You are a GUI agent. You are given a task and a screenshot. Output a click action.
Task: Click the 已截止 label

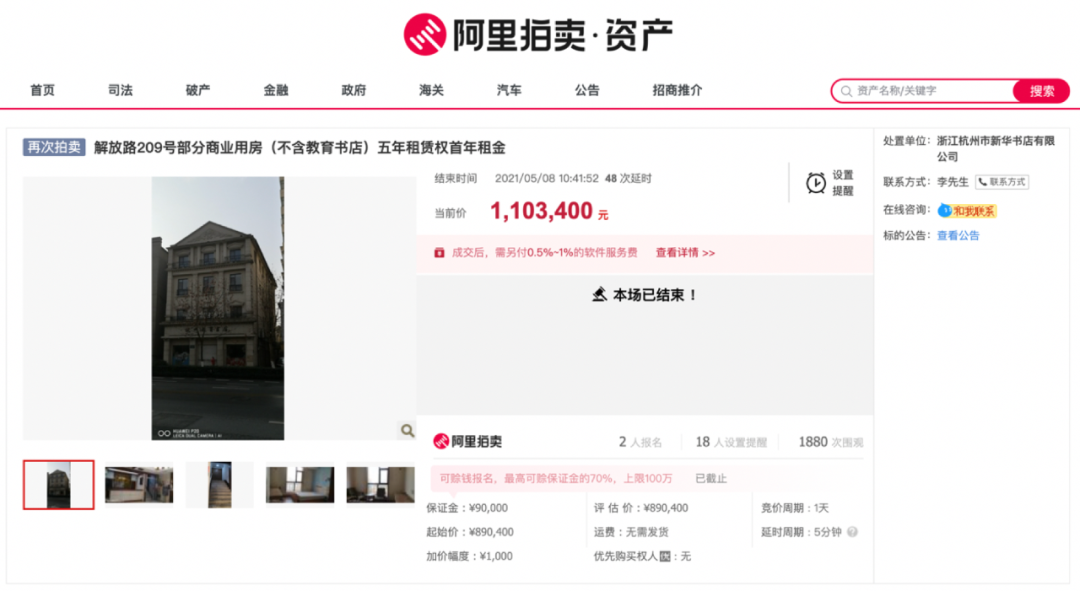pos(711,478)
